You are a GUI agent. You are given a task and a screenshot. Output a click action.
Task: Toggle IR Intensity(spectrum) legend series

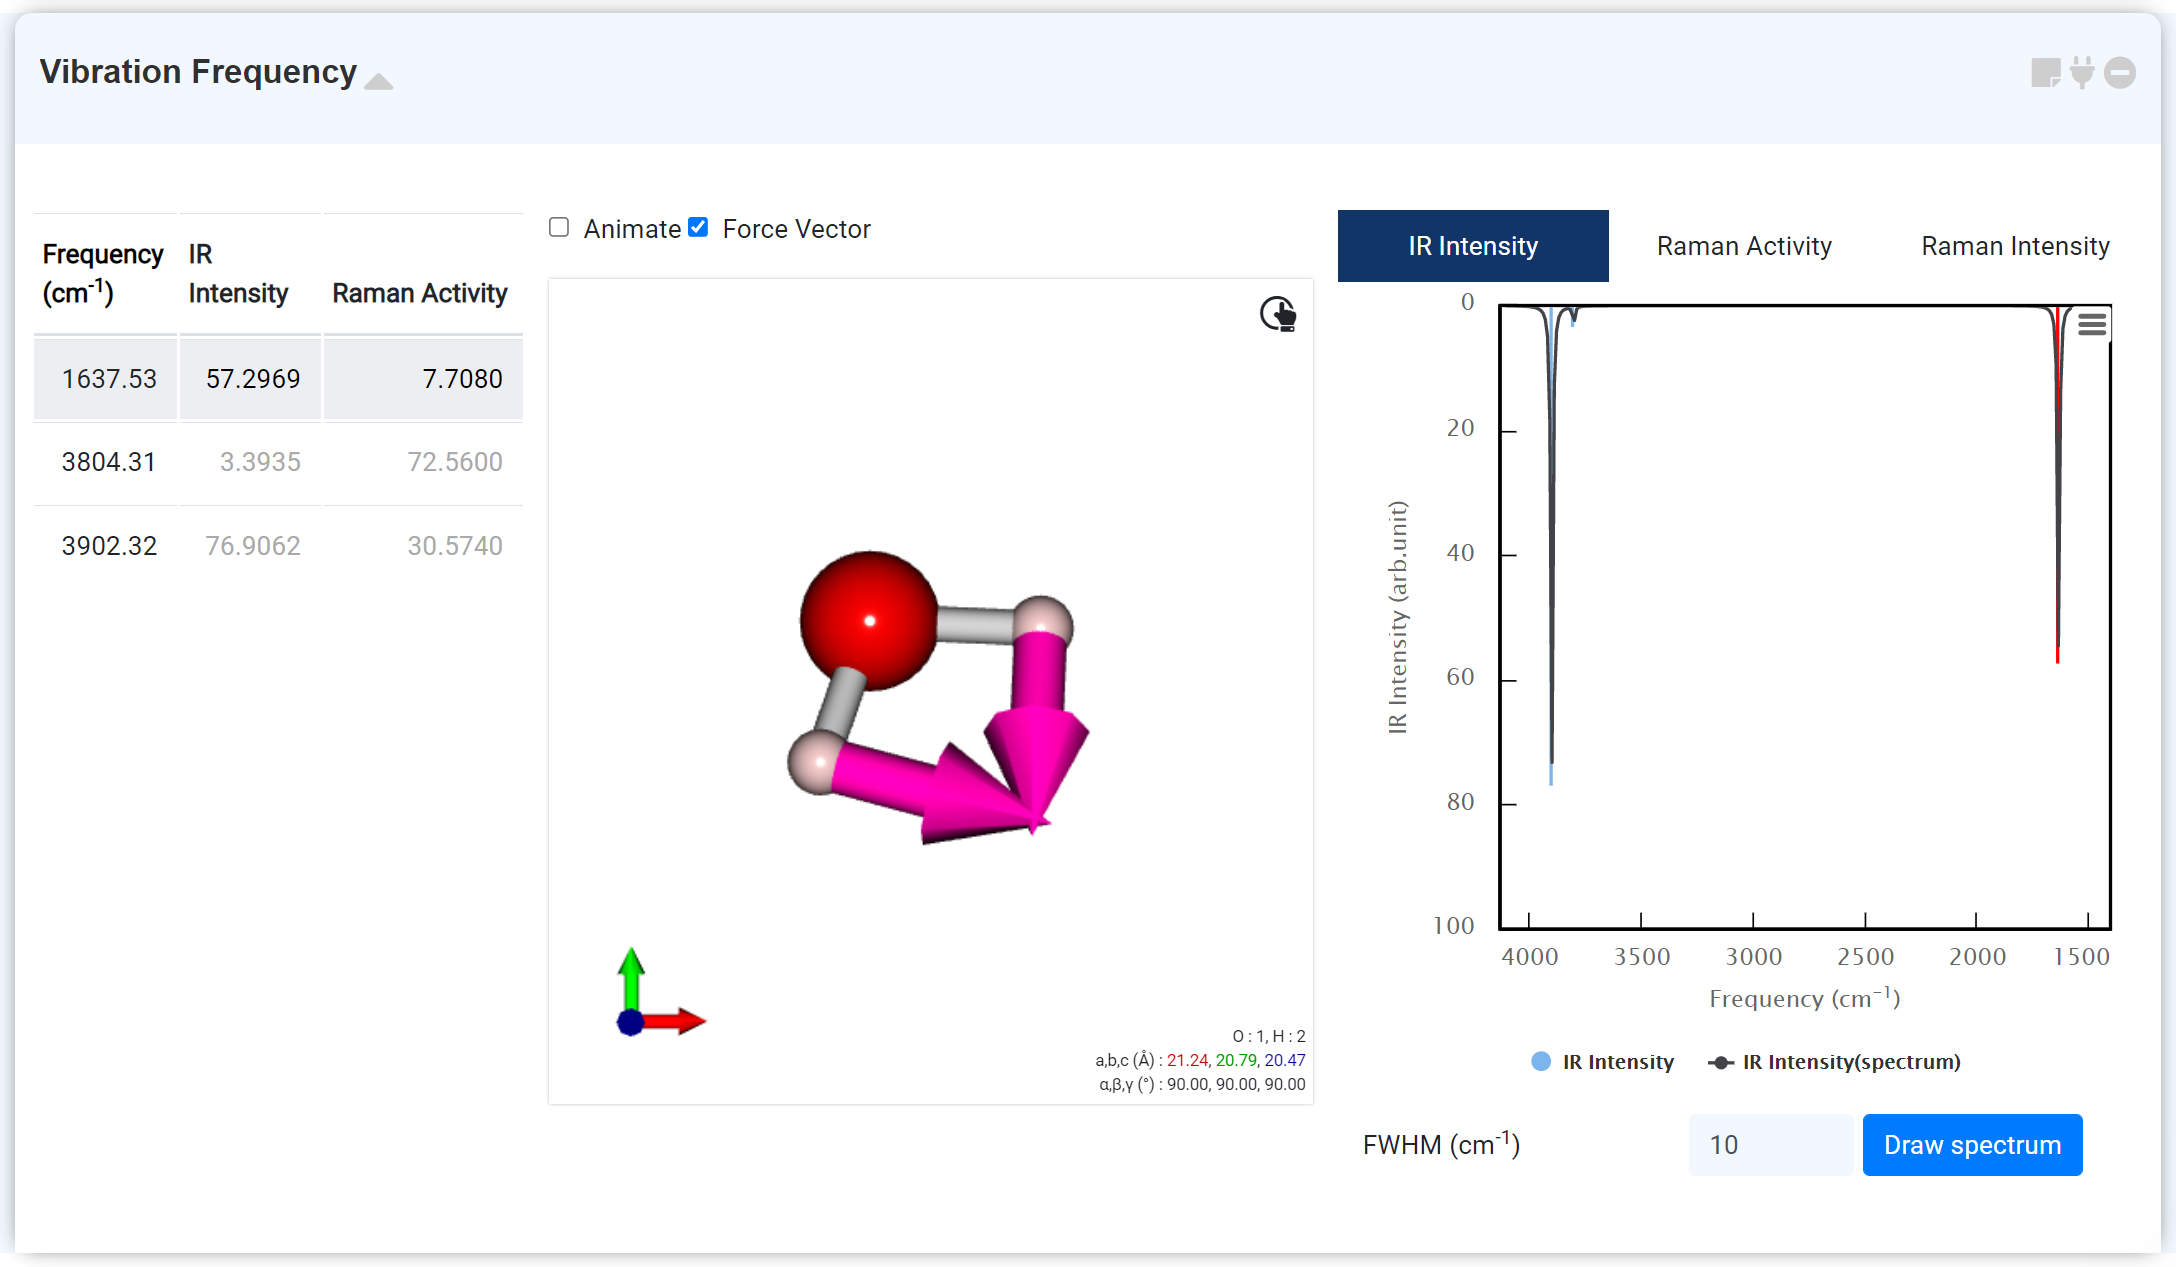[1850, 1062]
